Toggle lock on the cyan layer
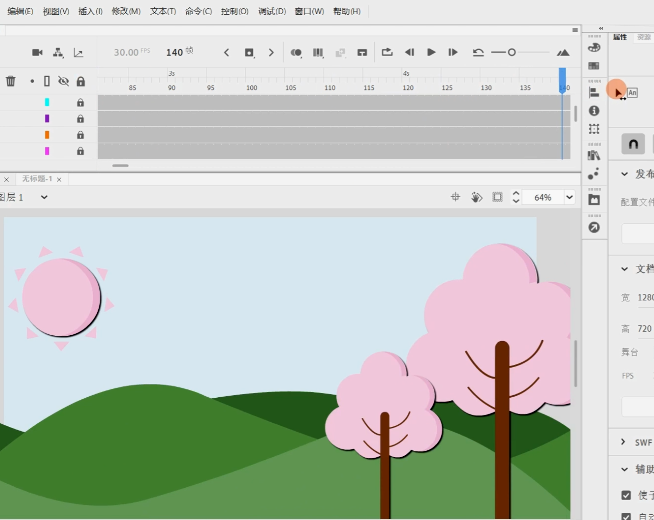Screen dimensions: 654x520 click(x=80, y=102)
